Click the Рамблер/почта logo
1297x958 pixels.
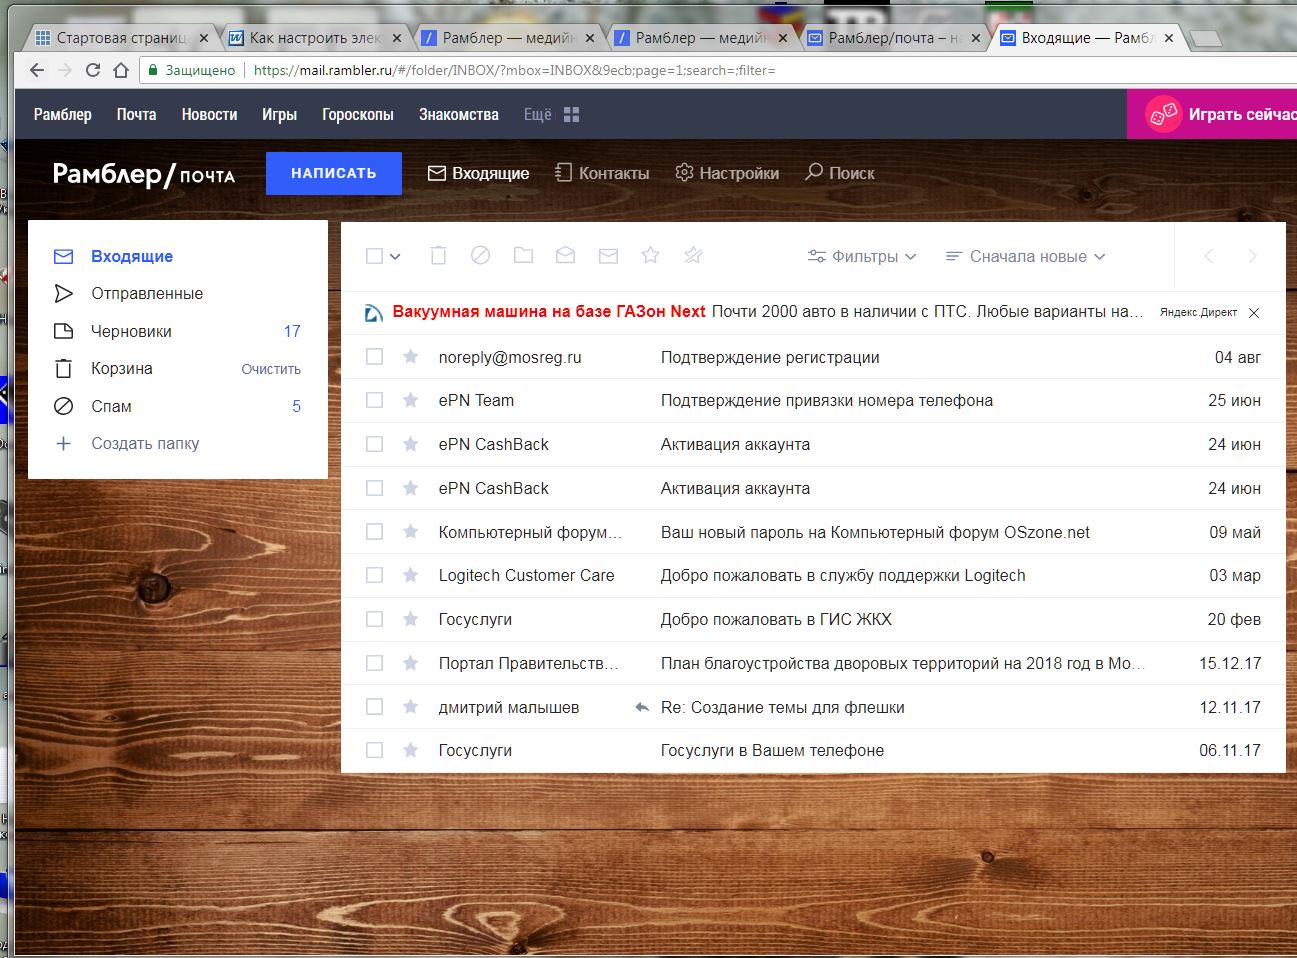tap(144, 174)
